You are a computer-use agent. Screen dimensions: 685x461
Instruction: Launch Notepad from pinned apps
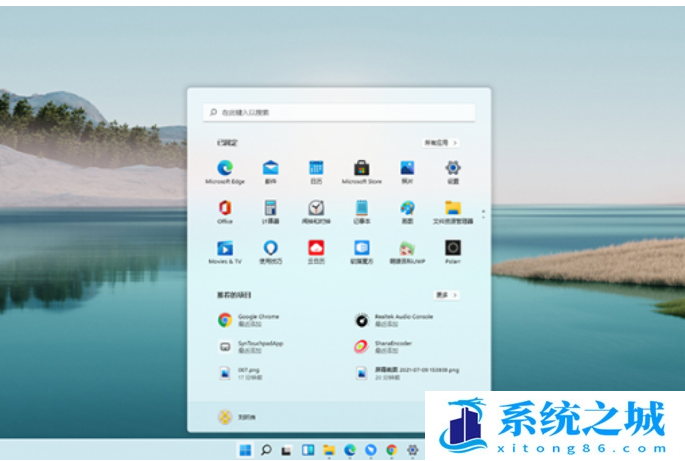point(361,208)
